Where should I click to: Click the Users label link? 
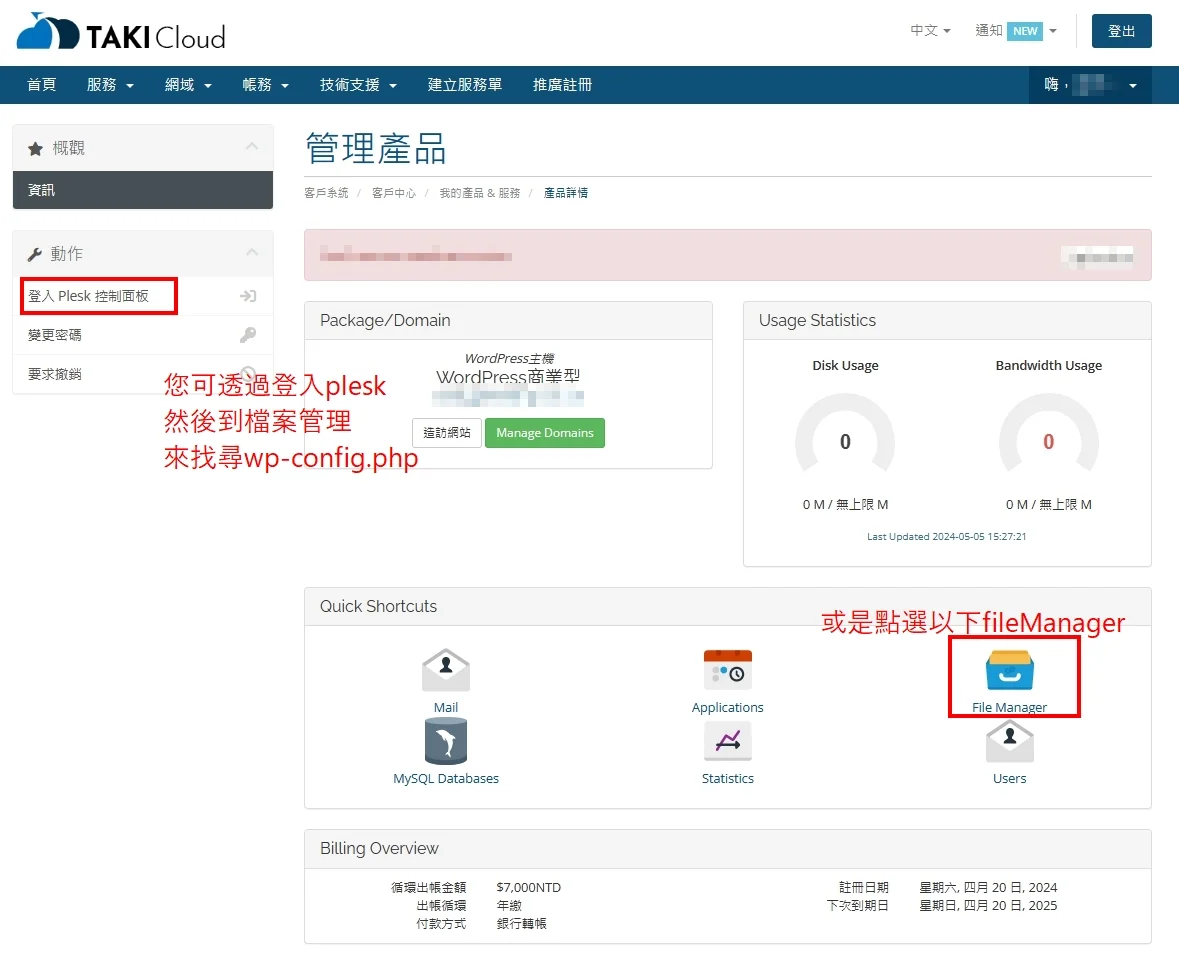click(1009, 779)
